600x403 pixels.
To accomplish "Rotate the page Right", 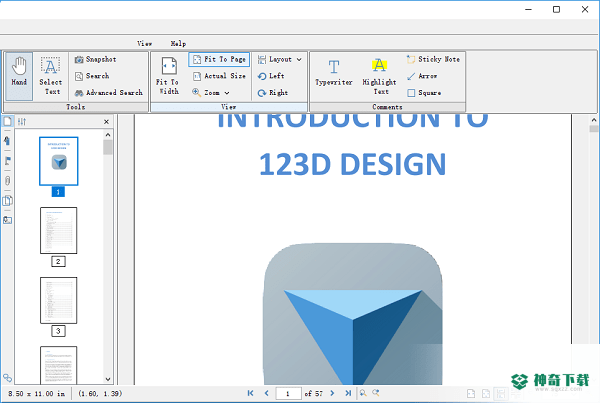I will [x=272, y=93].
